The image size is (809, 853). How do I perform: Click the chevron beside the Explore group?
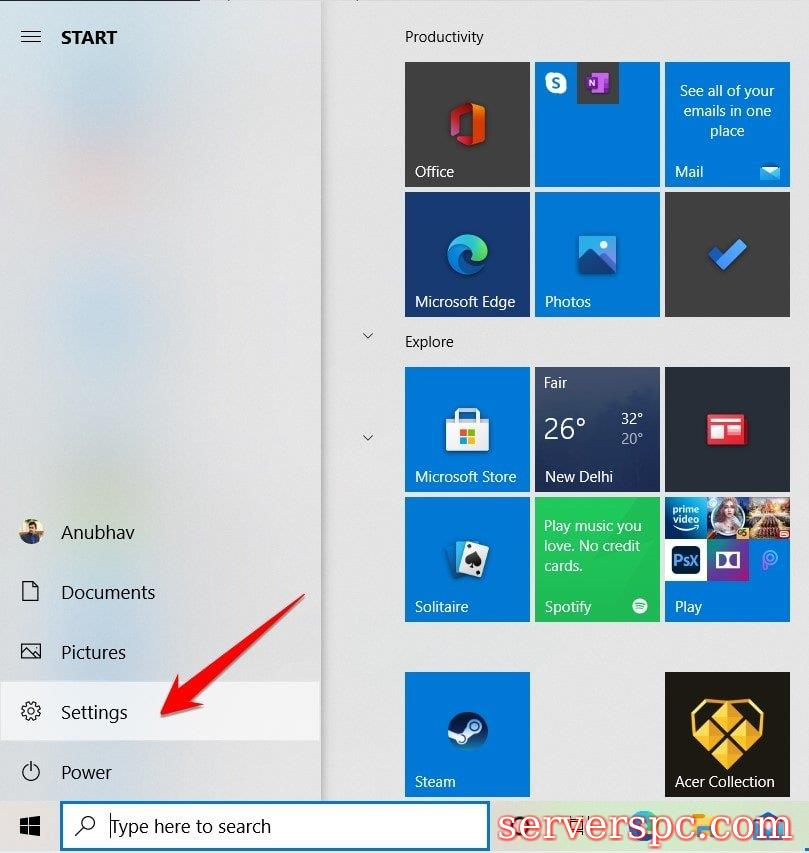coord(368,336)
